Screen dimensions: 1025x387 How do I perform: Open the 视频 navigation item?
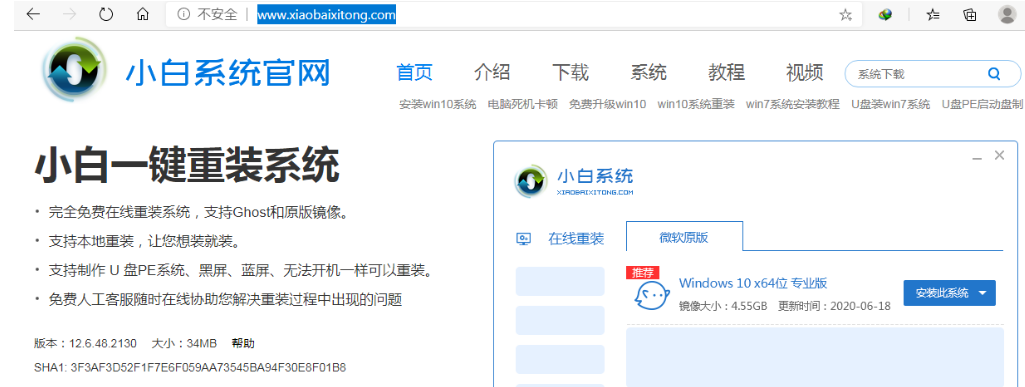pos(805,72)
